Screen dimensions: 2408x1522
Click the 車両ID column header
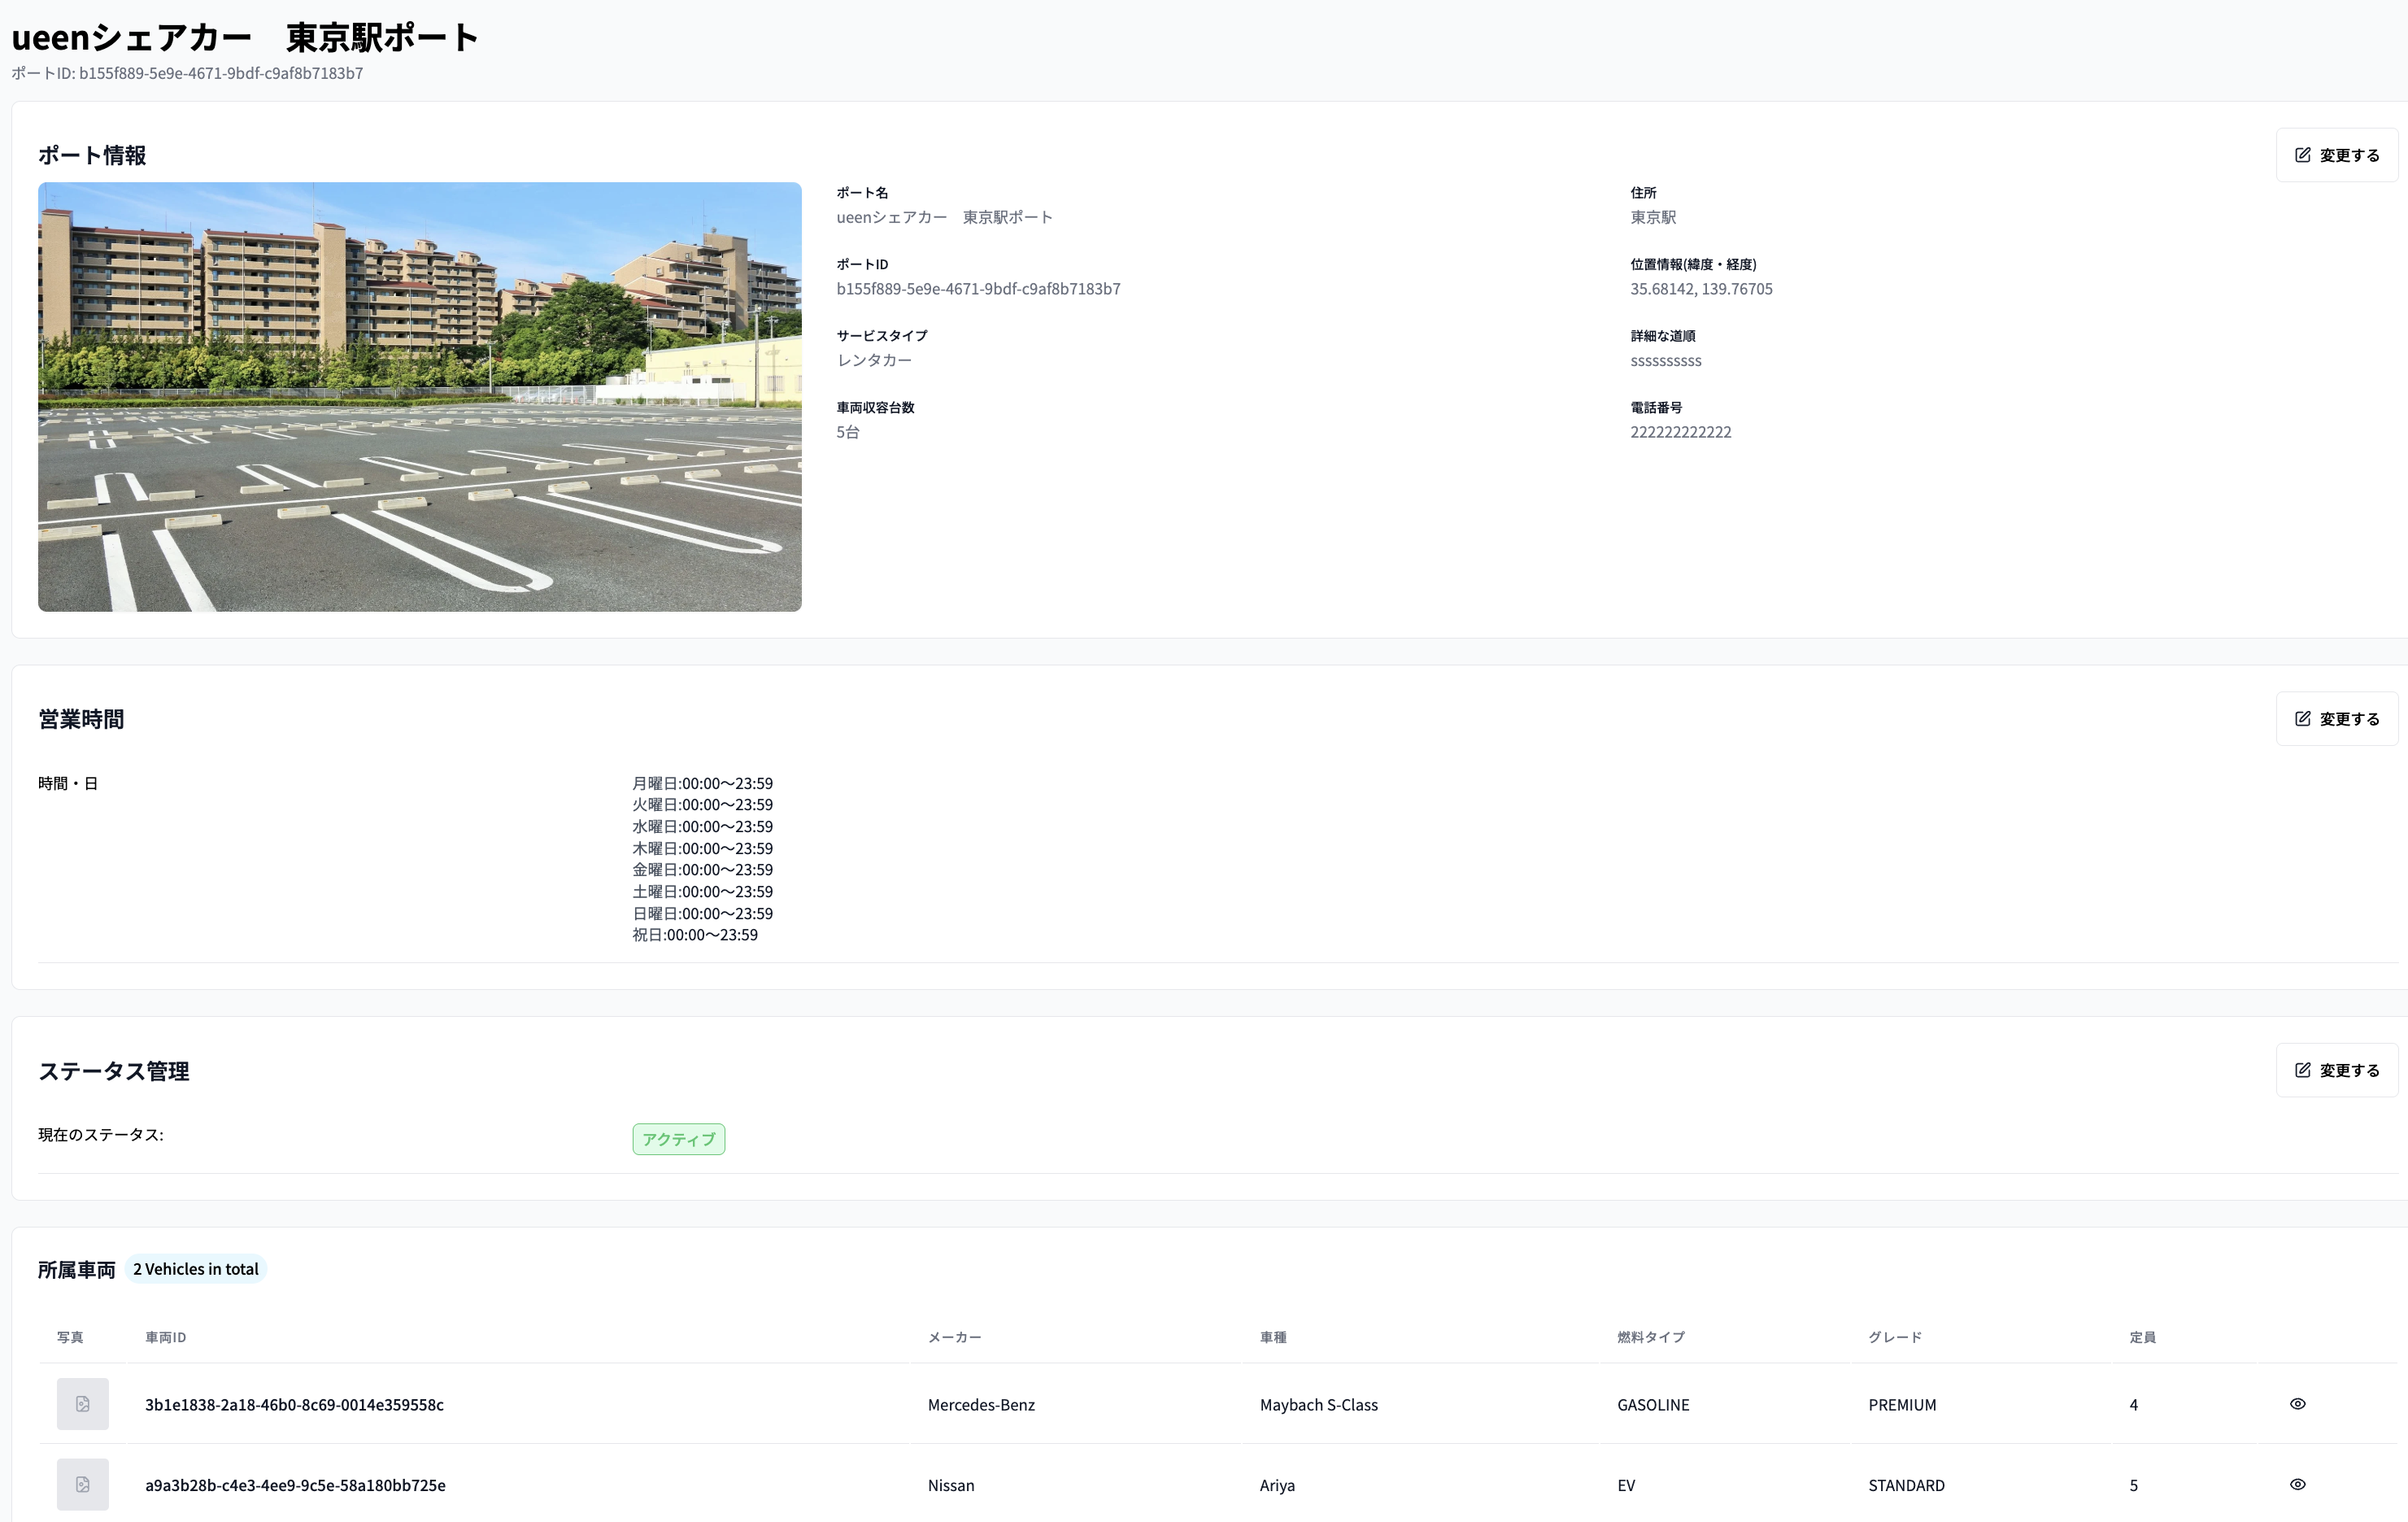(x=165, y=1337)
